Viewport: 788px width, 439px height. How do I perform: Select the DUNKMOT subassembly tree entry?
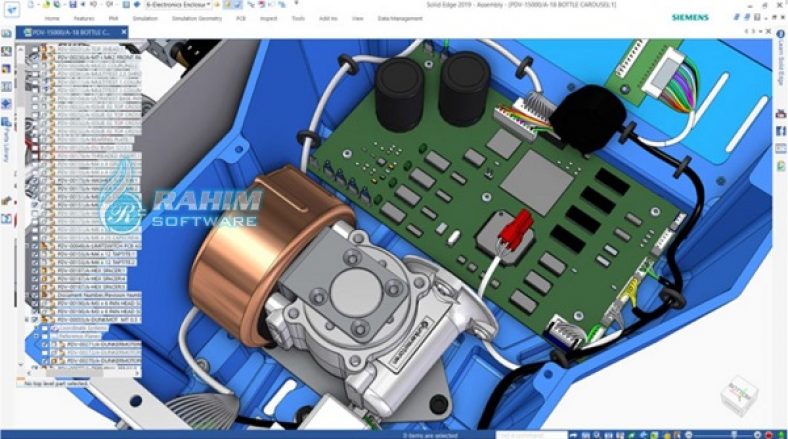click(x=98, y=319)
